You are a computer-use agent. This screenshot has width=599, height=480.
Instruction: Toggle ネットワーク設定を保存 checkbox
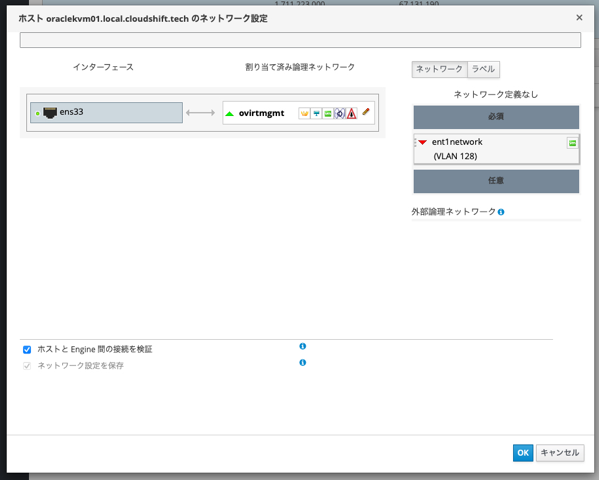(x=27, y=366)
